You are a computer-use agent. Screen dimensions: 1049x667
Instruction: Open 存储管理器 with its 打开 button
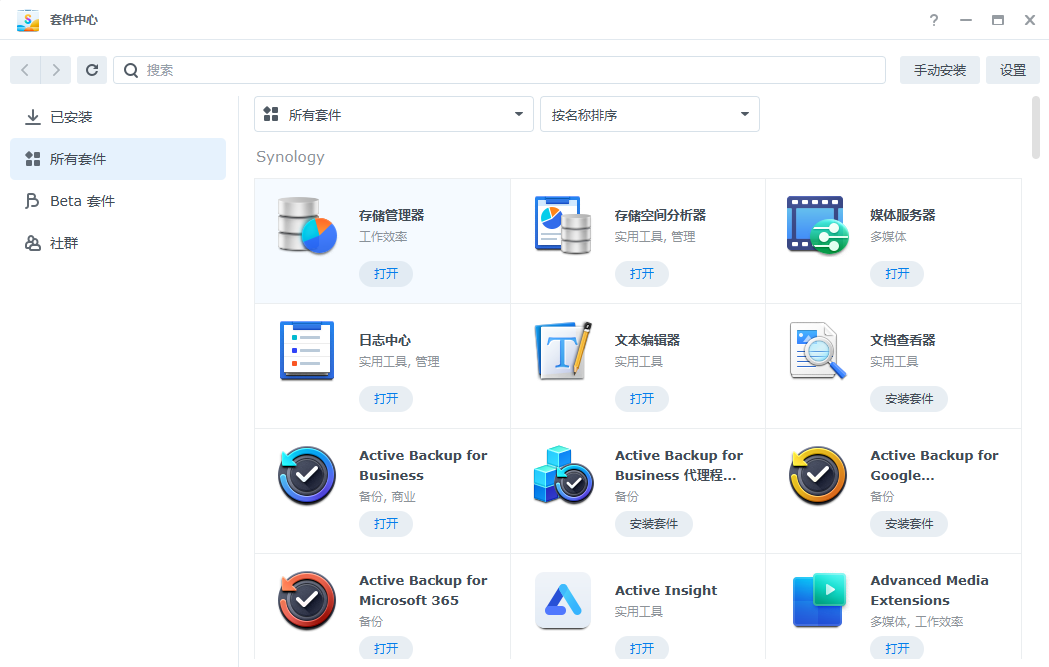point(386,274)
